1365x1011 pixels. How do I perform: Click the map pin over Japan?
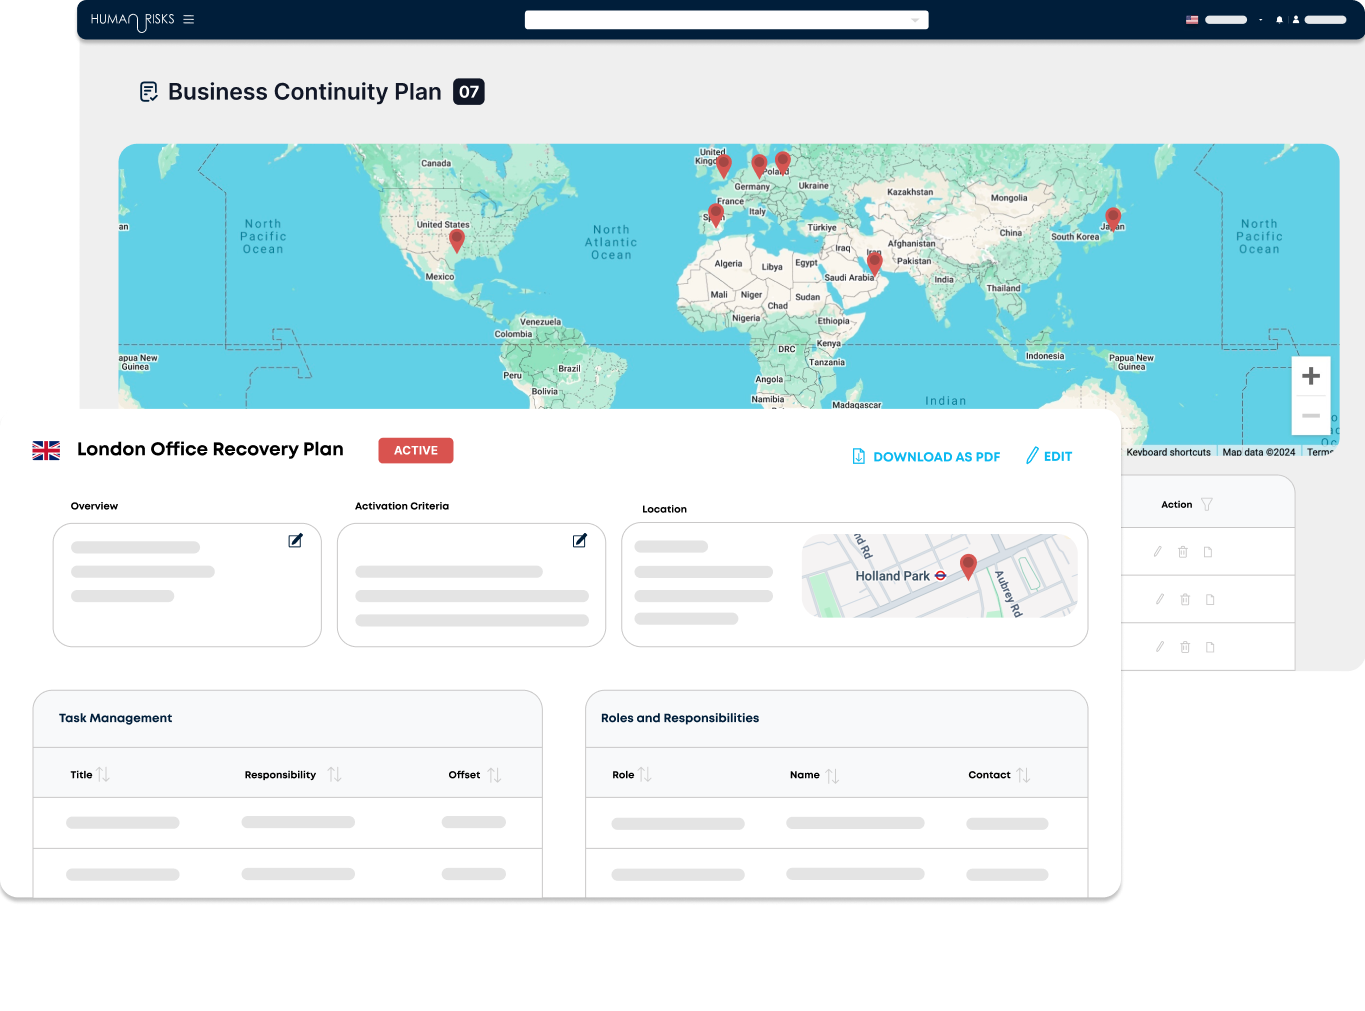click(1112, 218)
